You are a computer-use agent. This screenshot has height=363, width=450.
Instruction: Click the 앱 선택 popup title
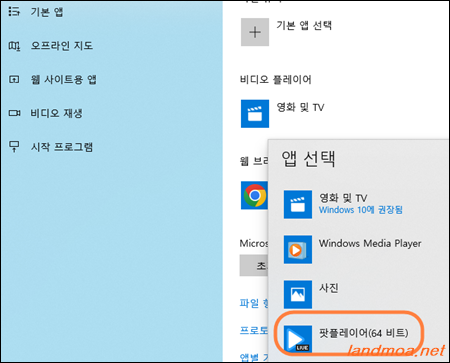pyautogui.click(x=308, y=159)
